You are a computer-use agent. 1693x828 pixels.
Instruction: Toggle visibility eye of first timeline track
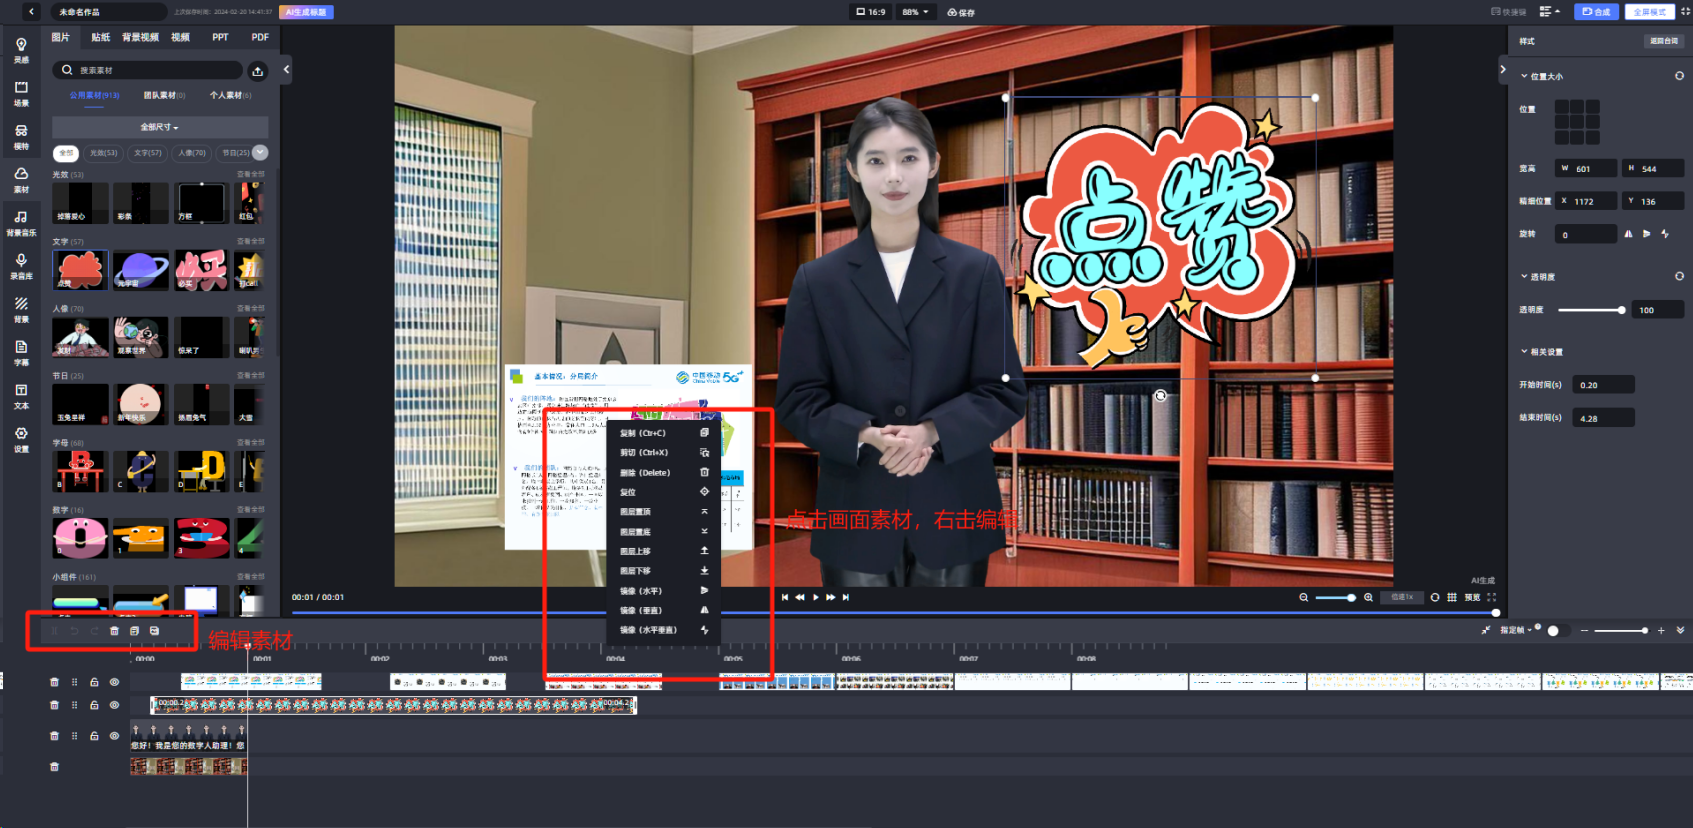(x=114, y=682)
